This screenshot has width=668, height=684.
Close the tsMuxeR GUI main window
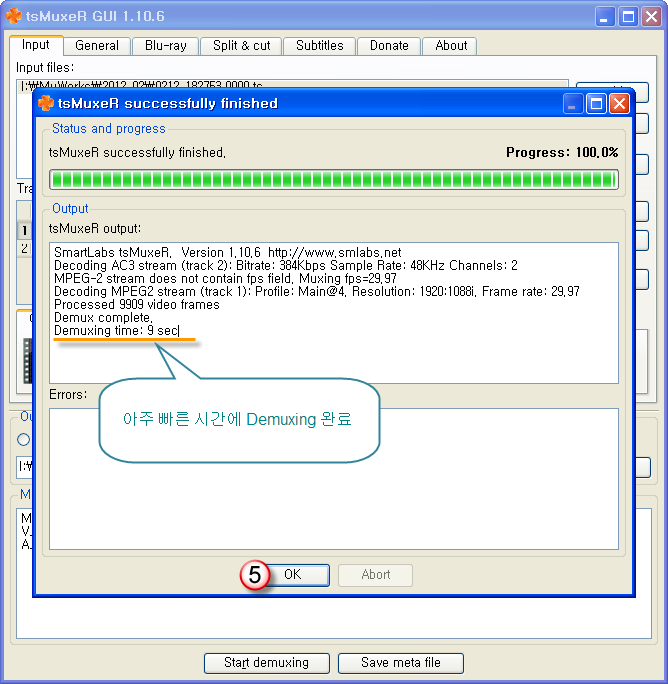[x=651, y=17]
